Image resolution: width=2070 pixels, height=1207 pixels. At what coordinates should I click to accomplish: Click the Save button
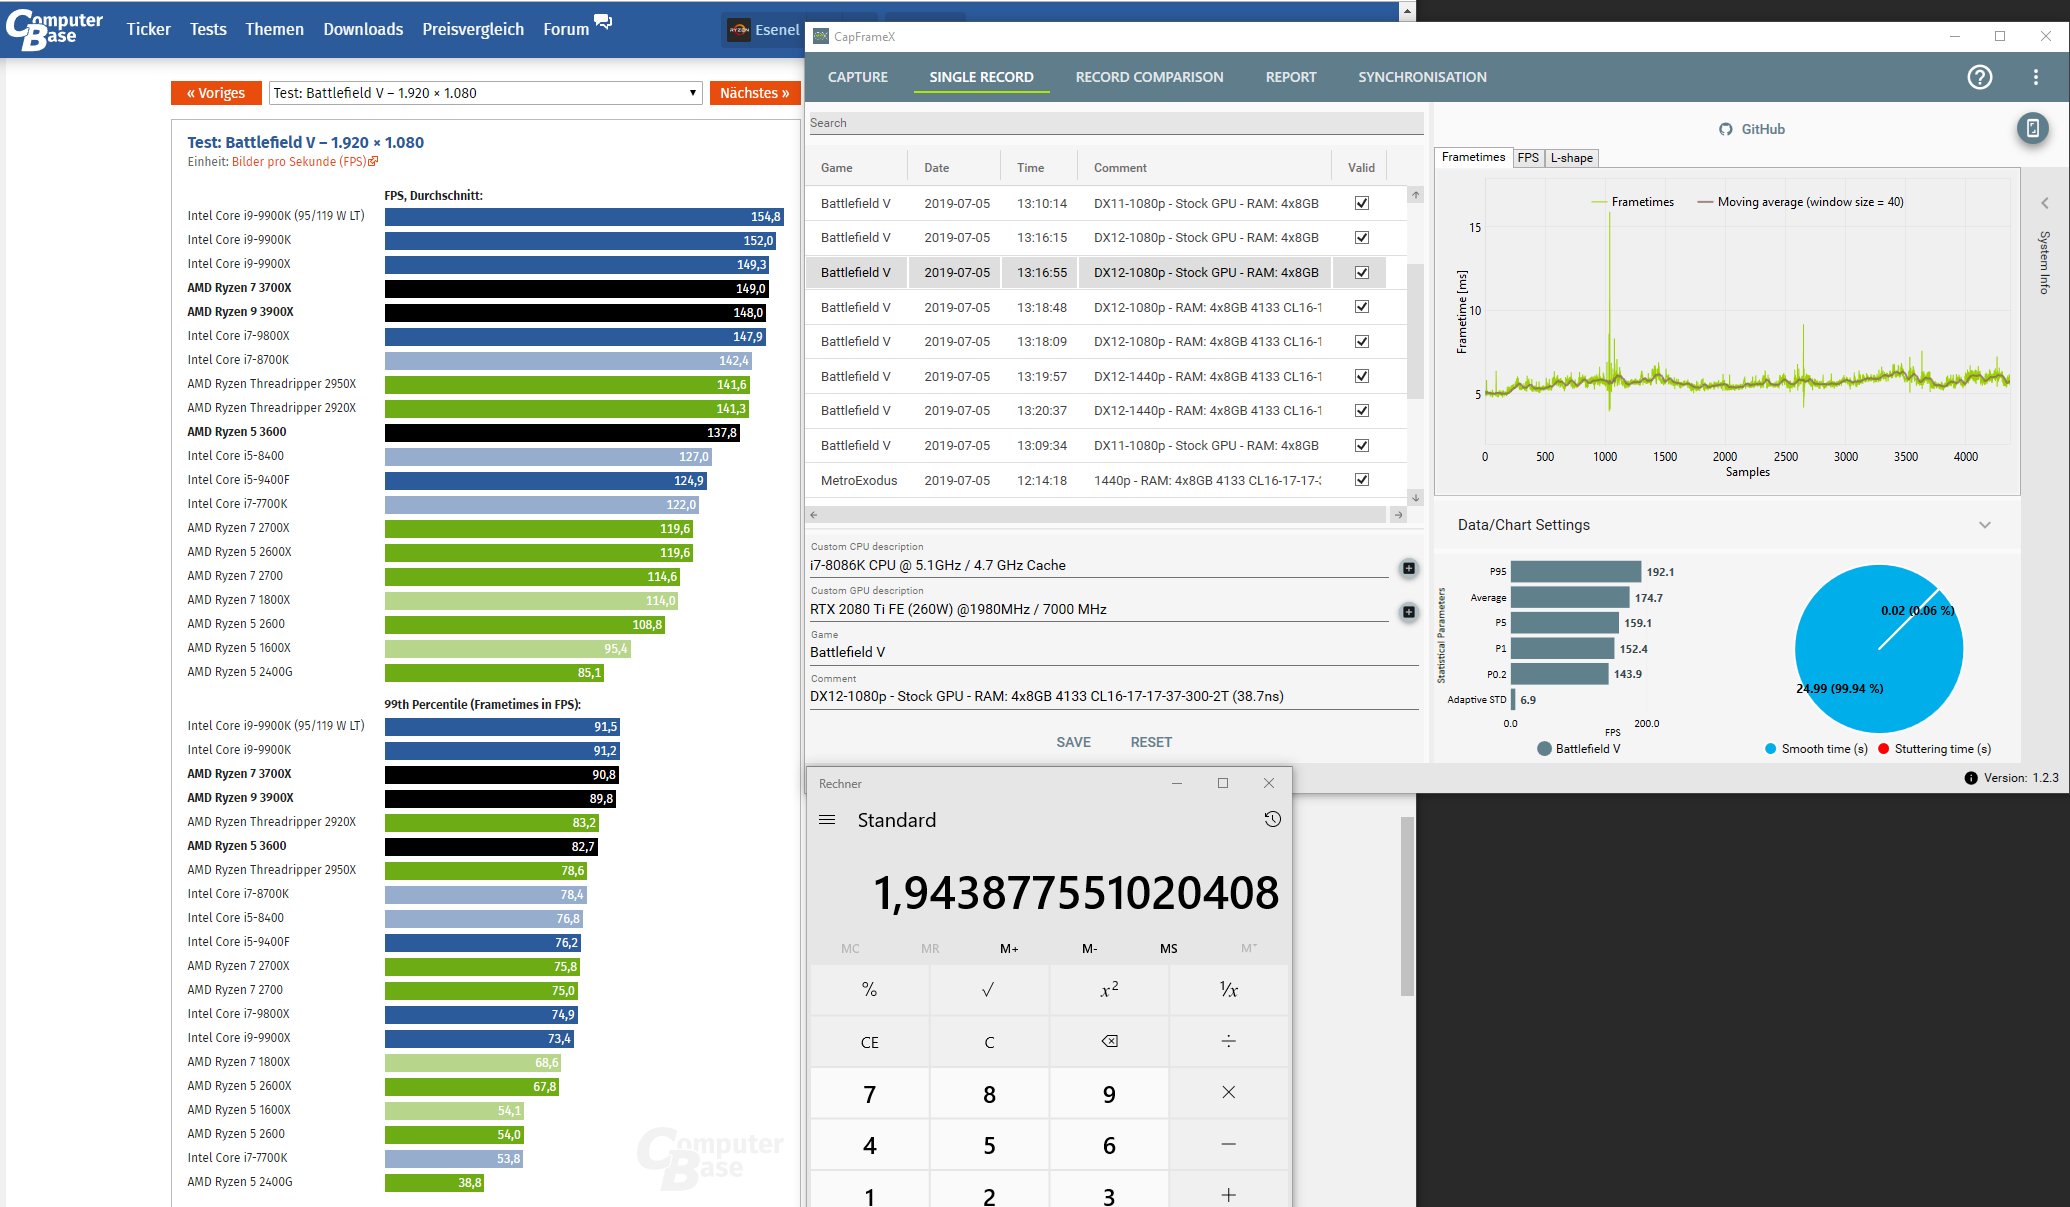[1073, 742]
